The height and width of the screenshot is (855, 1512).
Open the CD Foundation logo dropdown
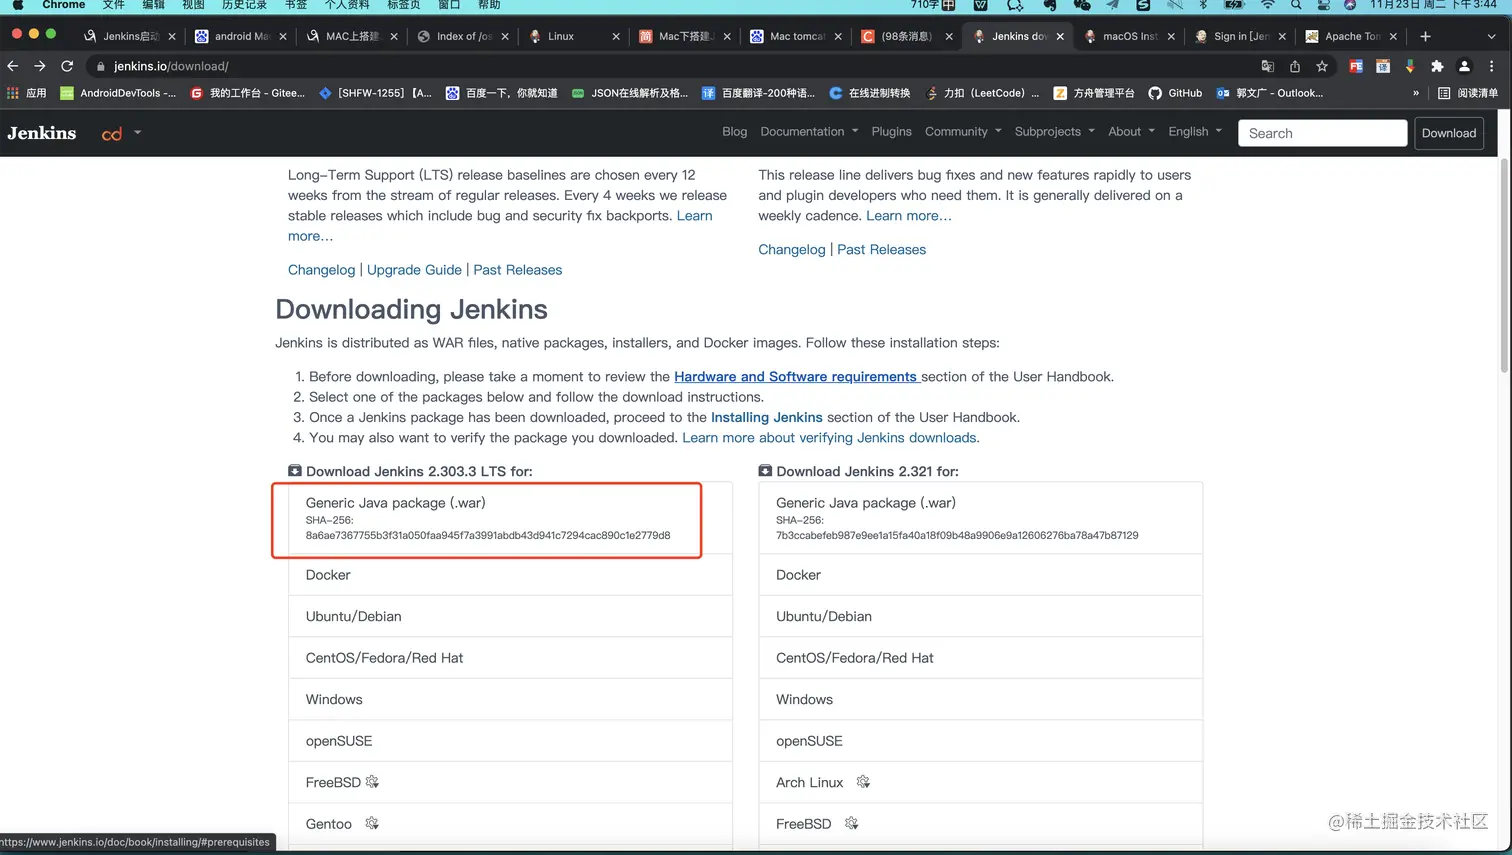point(121,133)
